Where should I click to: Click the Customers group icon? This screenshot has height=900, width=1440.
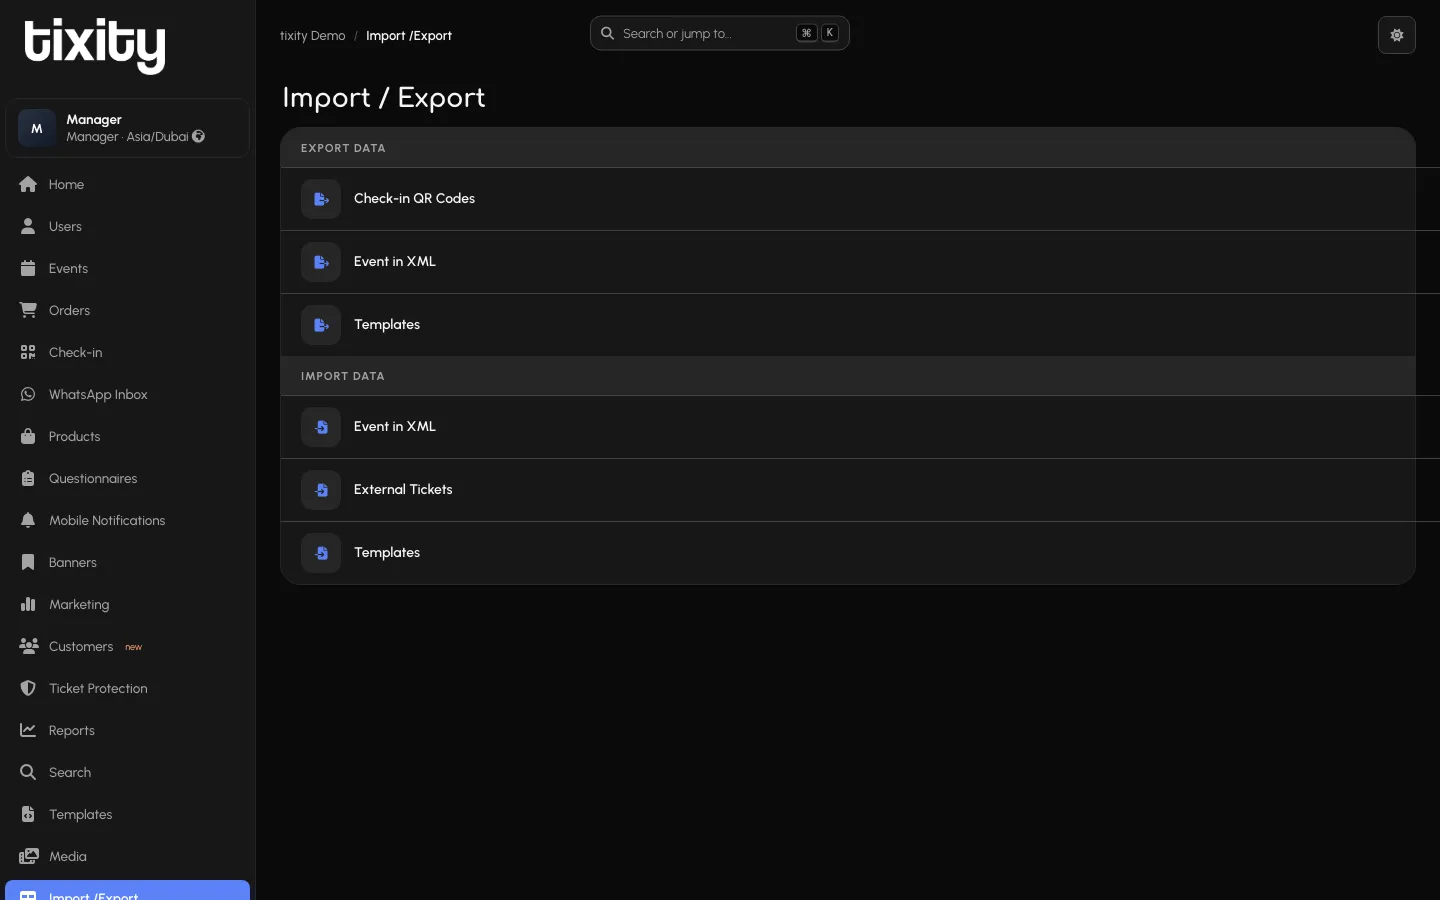click(28, 647)
